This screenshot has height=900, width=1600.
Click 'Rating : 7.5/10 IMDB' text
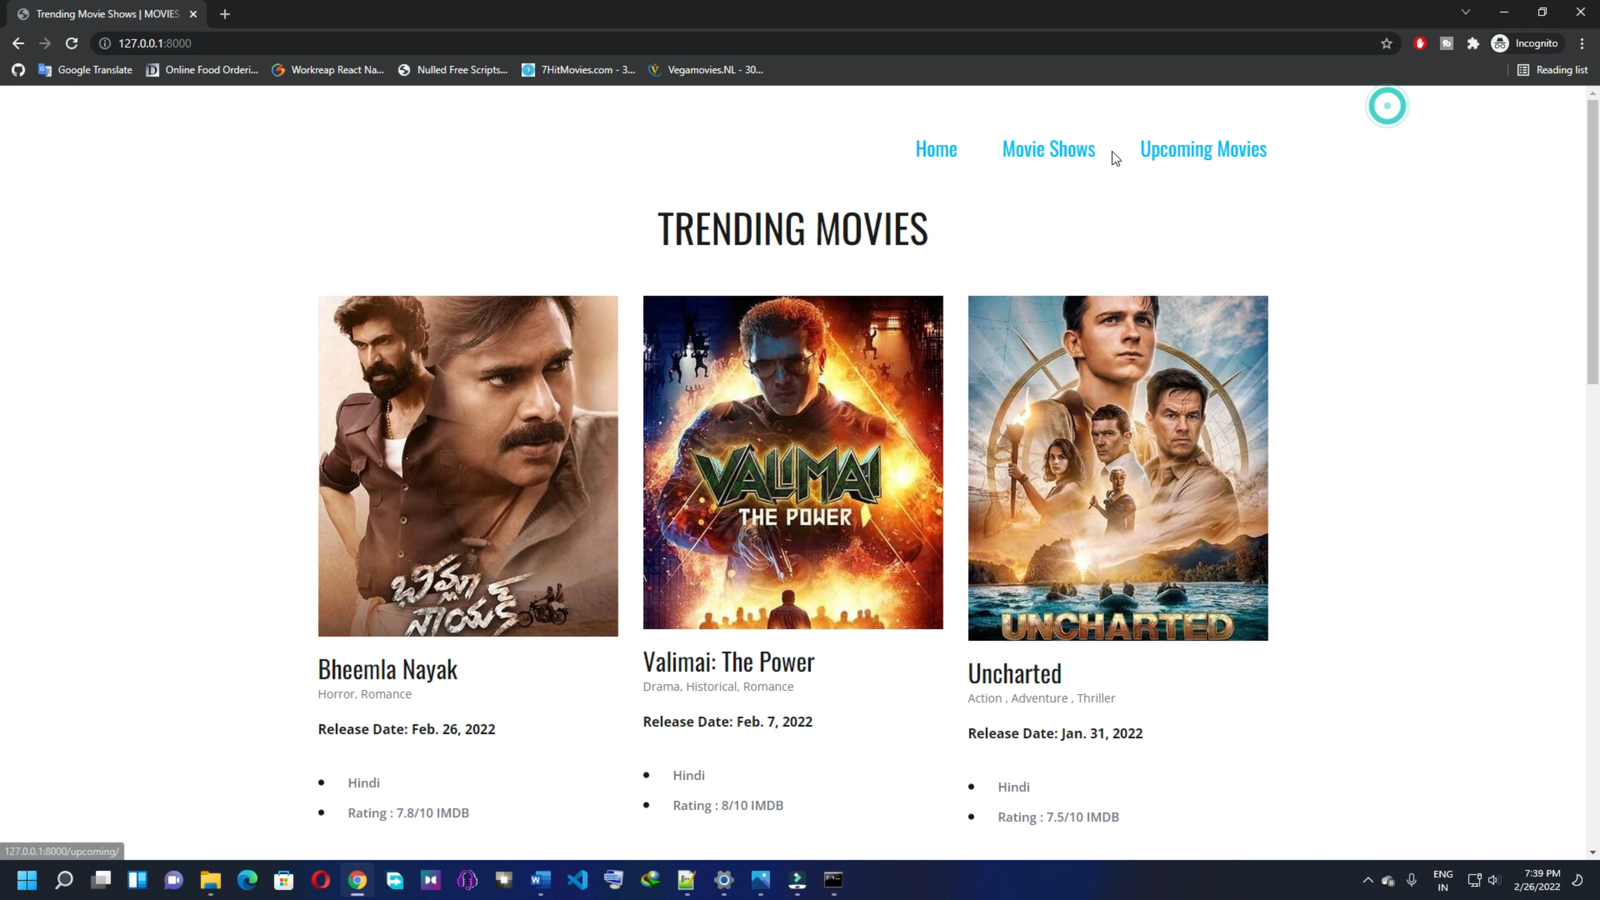pos(1058,817)
